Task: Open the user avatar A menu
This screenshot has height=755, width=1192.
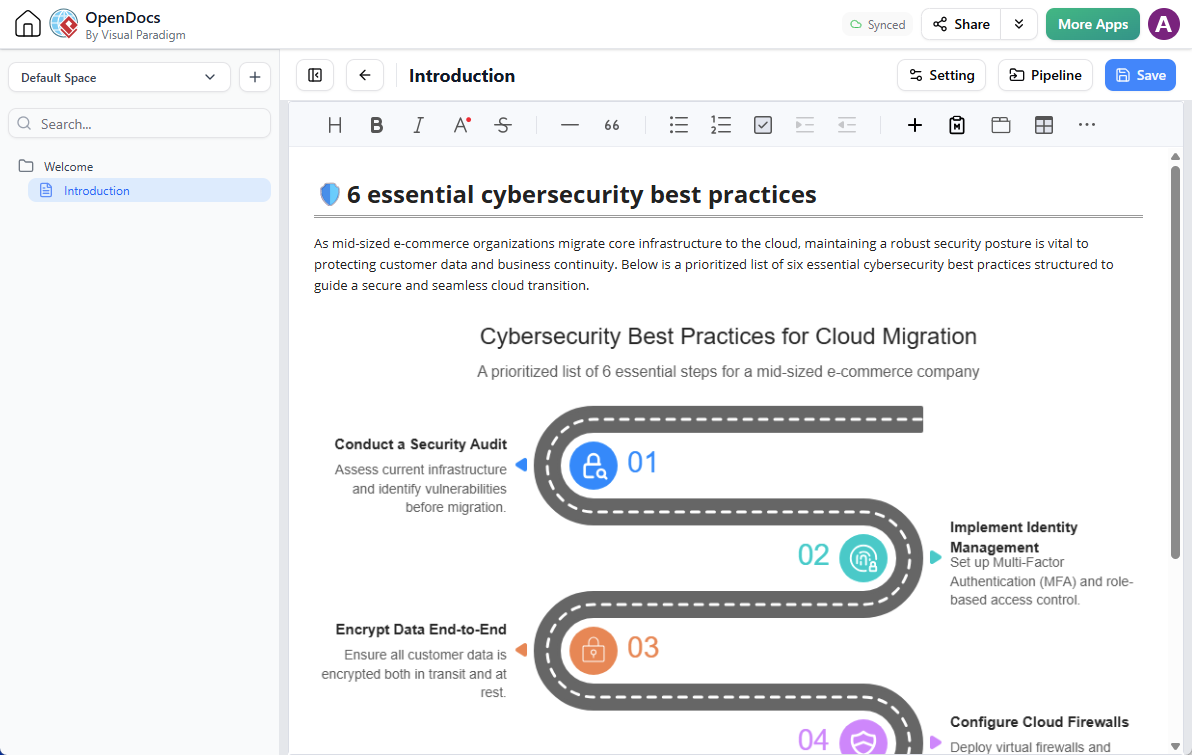Action: (x=1163, y=24)
